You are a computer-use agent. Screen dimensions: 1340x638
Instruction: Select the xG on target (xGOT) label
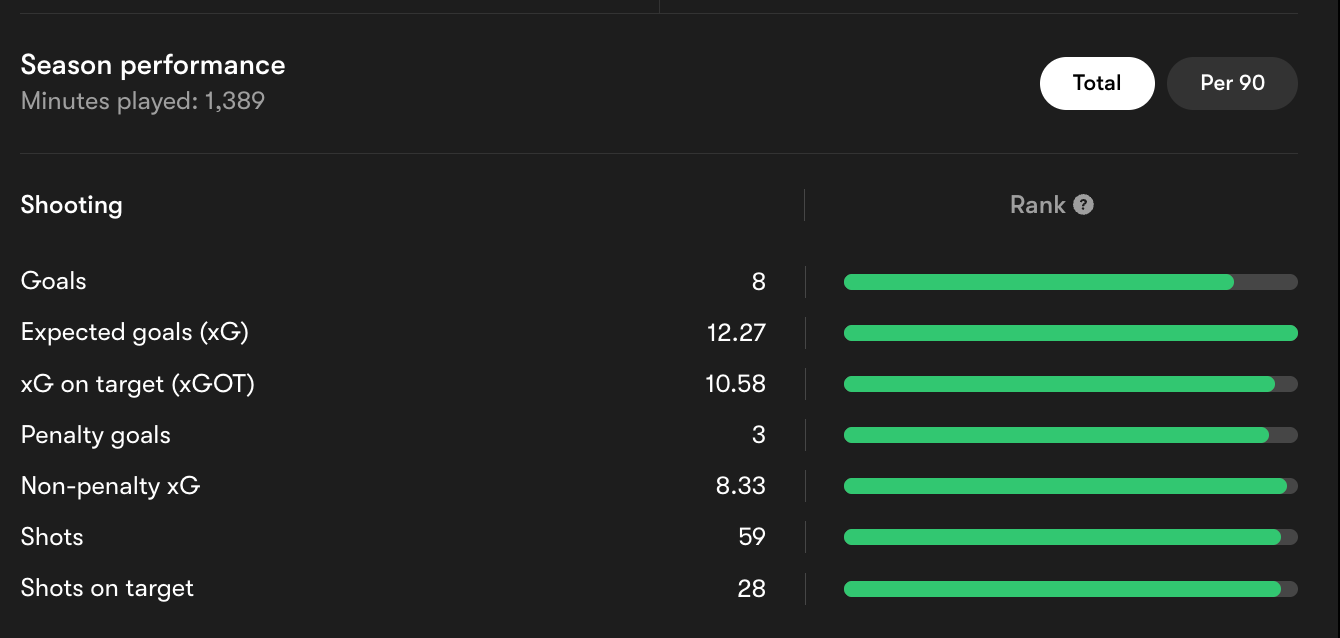pyautogui.click(x=137, y=383)
